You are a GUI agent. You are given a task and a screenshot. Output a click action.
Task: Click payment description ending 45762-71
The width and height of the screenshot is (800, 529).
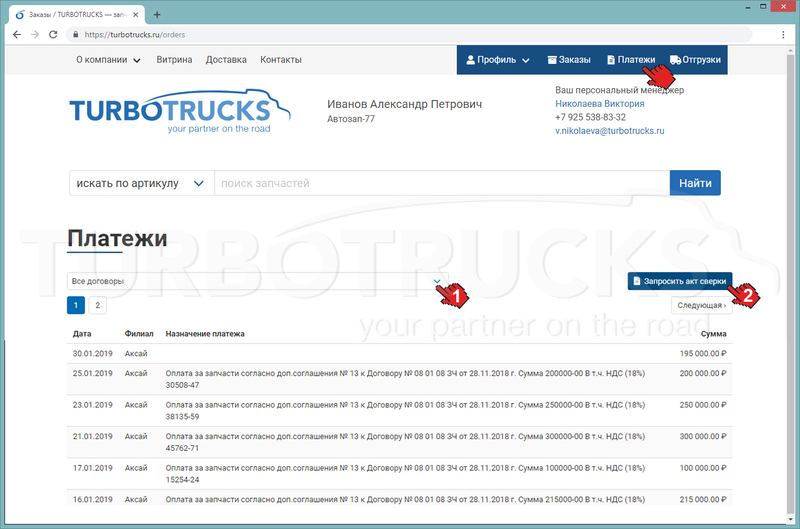(x=405, y=442)
